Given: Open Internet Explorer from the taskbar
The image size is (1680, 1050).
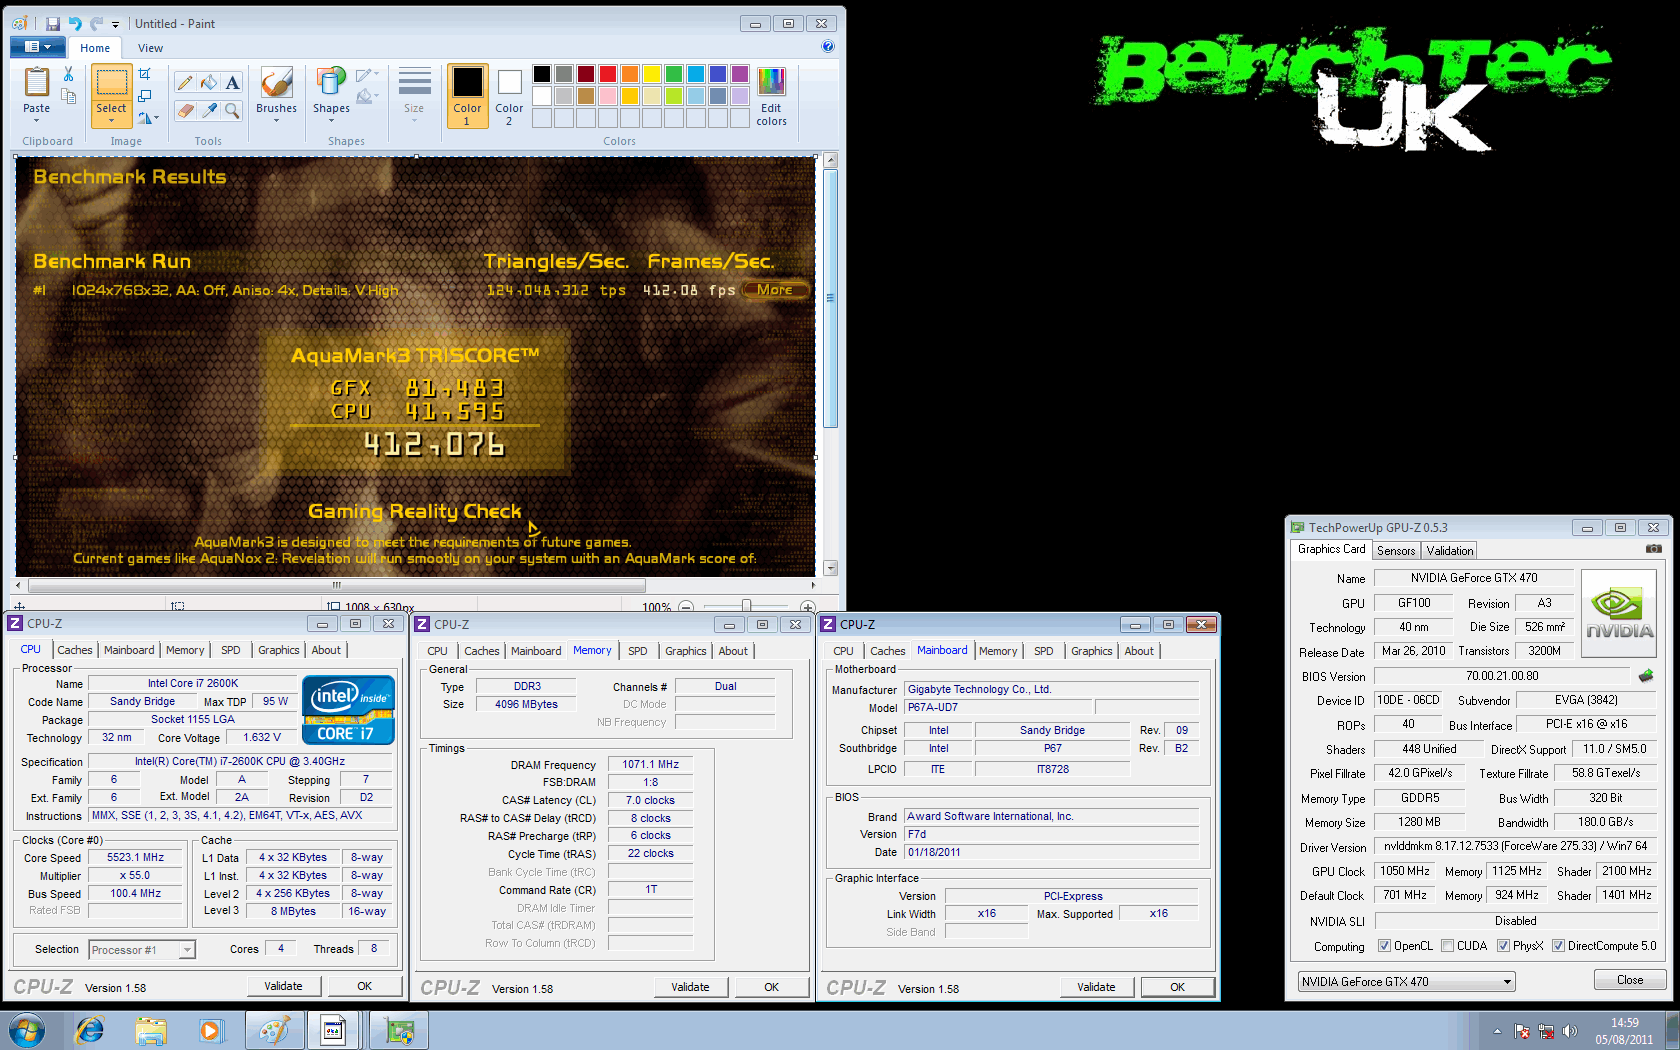Looking at the screenshot, I should [x=90, y=1030].
